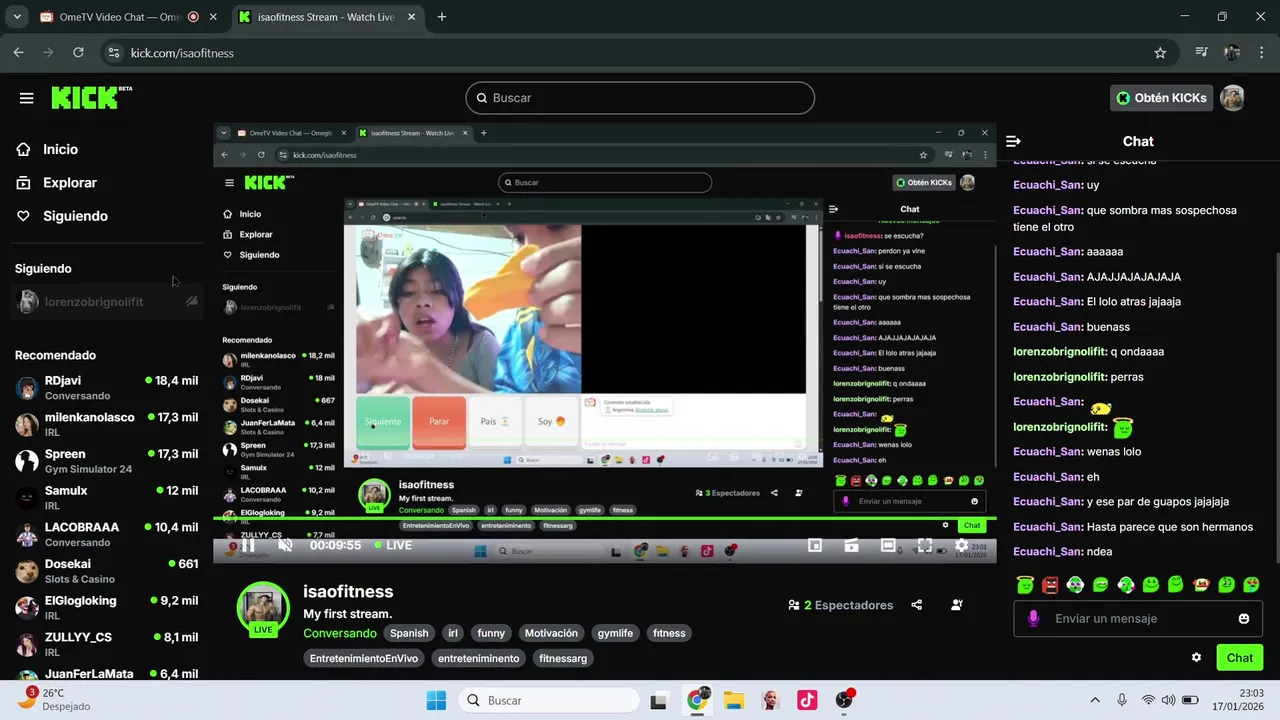Screen dimensions: 1280x720
Task: Click the Buscar search field on Kick
Action: pos(640,98)
